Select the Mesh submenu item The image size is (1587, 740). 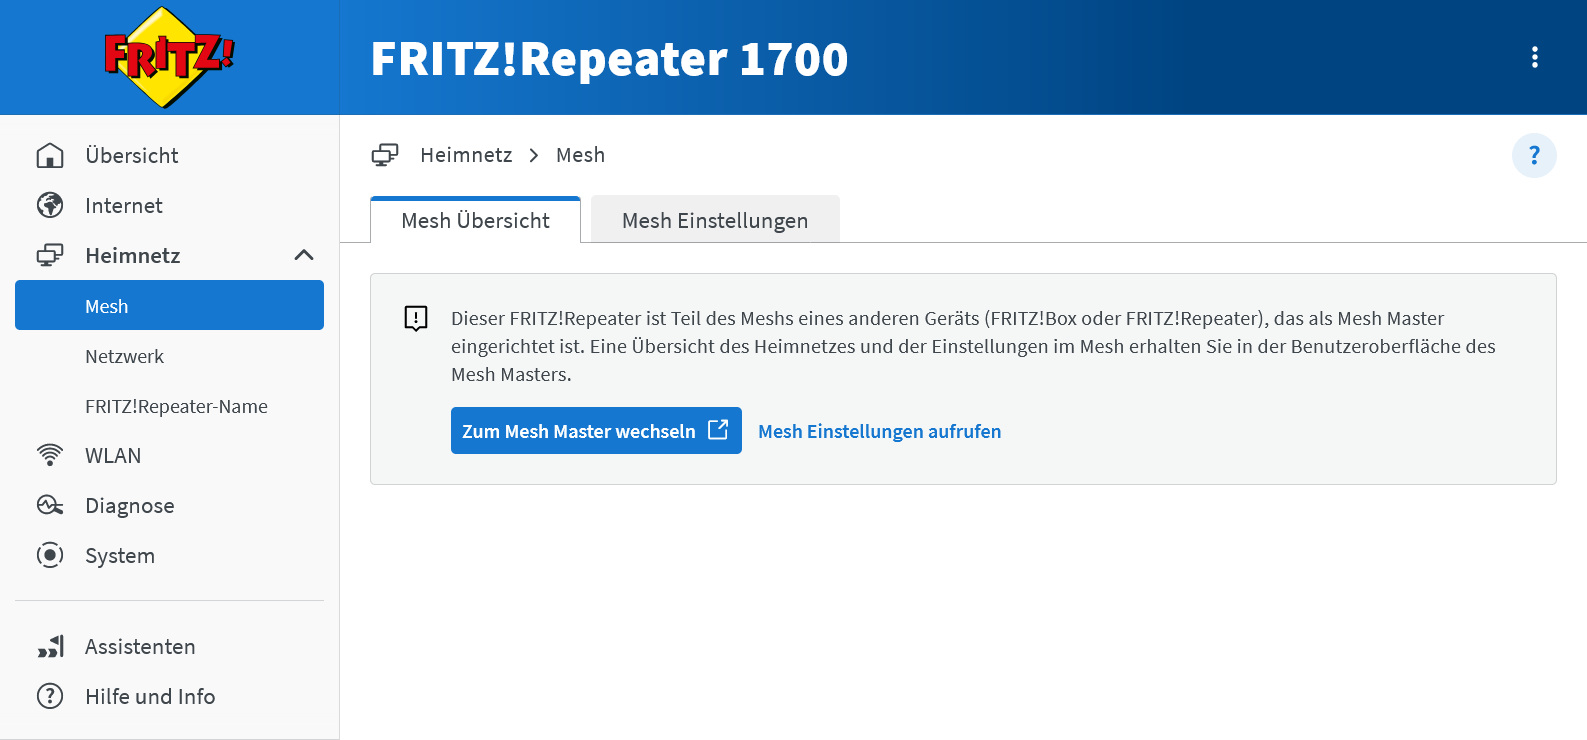(x=169, y=305)
